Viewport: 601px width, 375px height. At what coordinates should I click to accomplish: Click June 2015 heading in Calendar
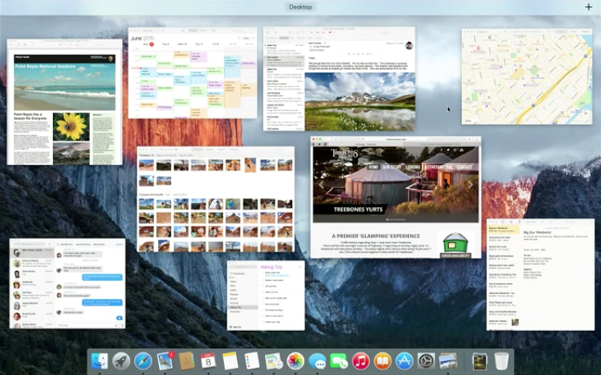(142, 38)
